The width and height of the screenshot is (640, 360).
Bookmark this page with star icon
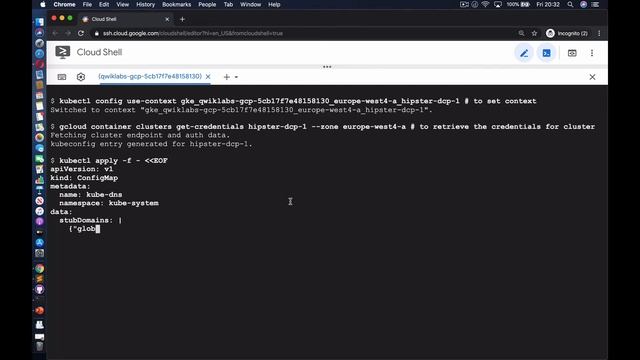tap(534, 33)
